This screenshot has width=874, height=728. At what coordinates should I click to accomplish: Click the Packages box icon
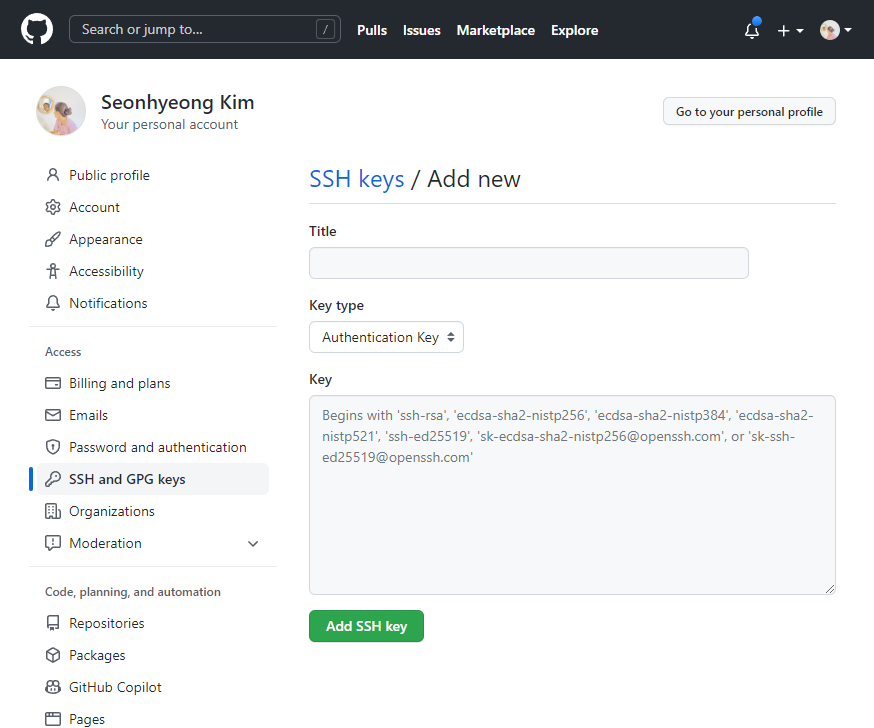tap(53, 655)
